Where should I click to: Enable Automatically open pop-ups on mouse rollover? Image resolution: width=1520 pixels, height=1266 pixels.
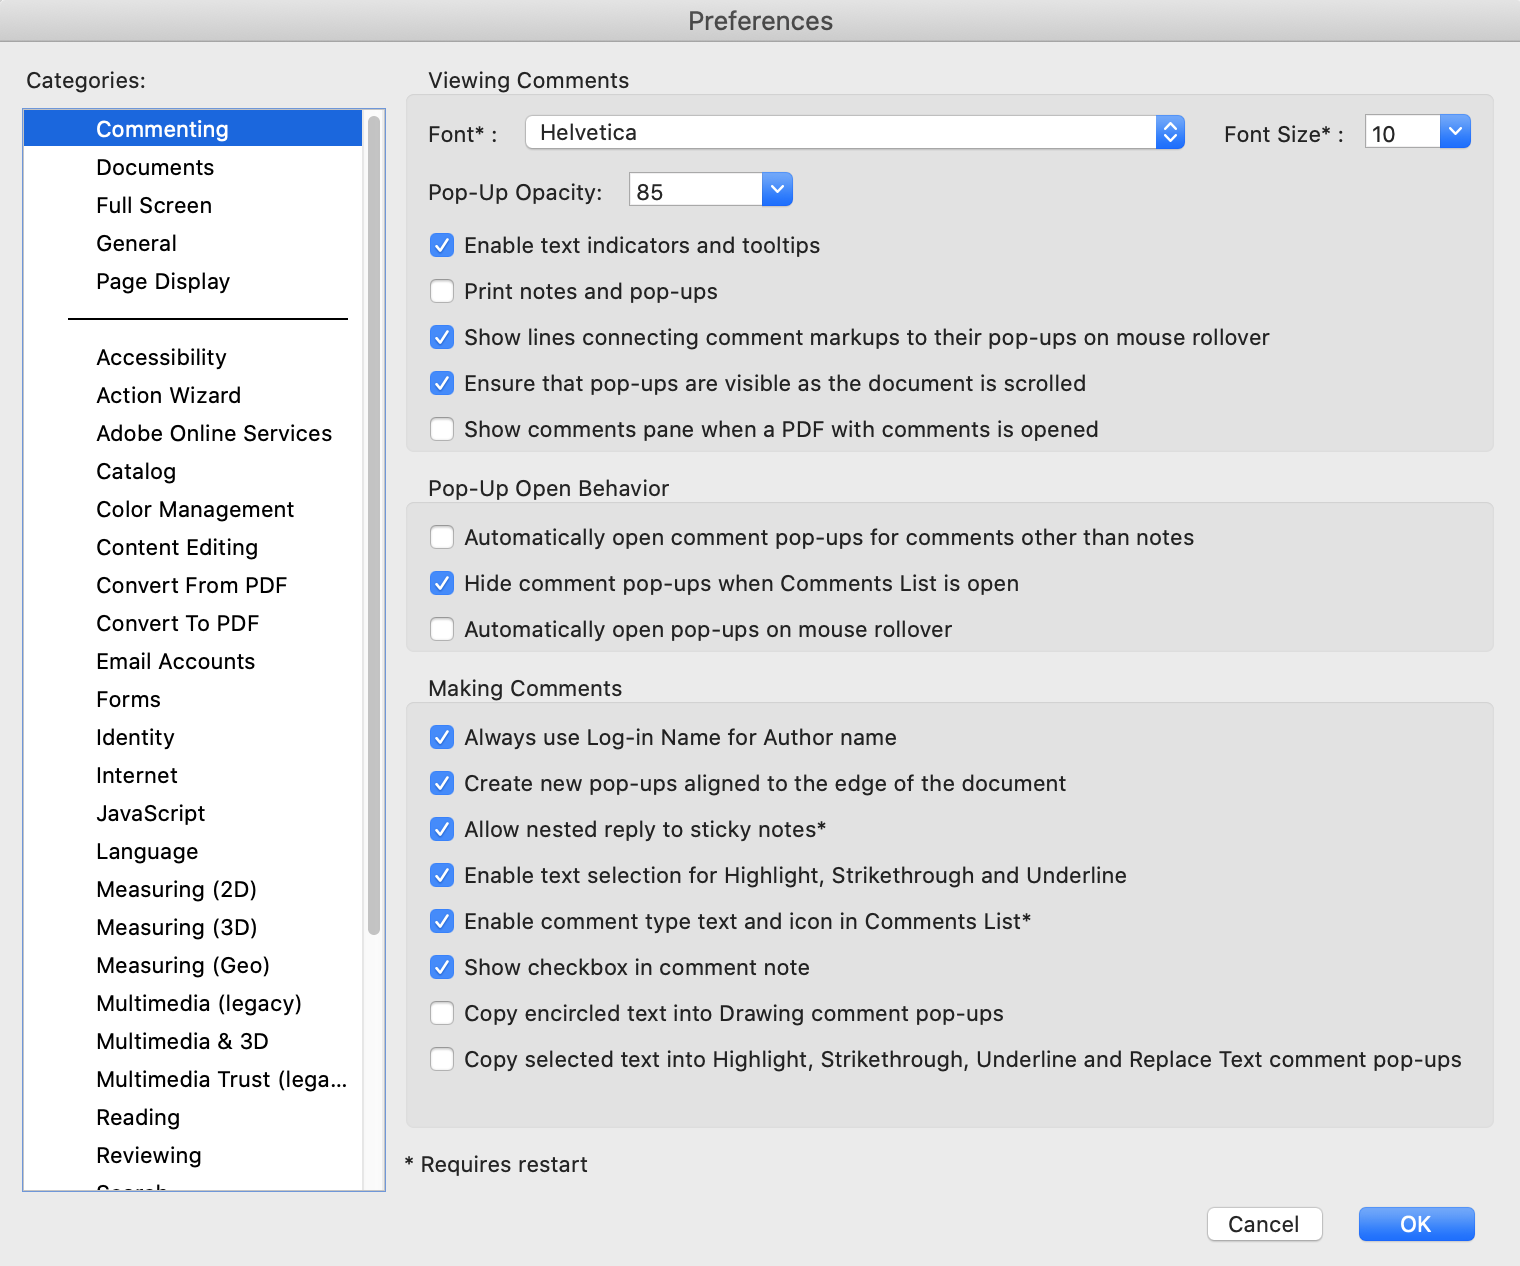coord(442,630)
